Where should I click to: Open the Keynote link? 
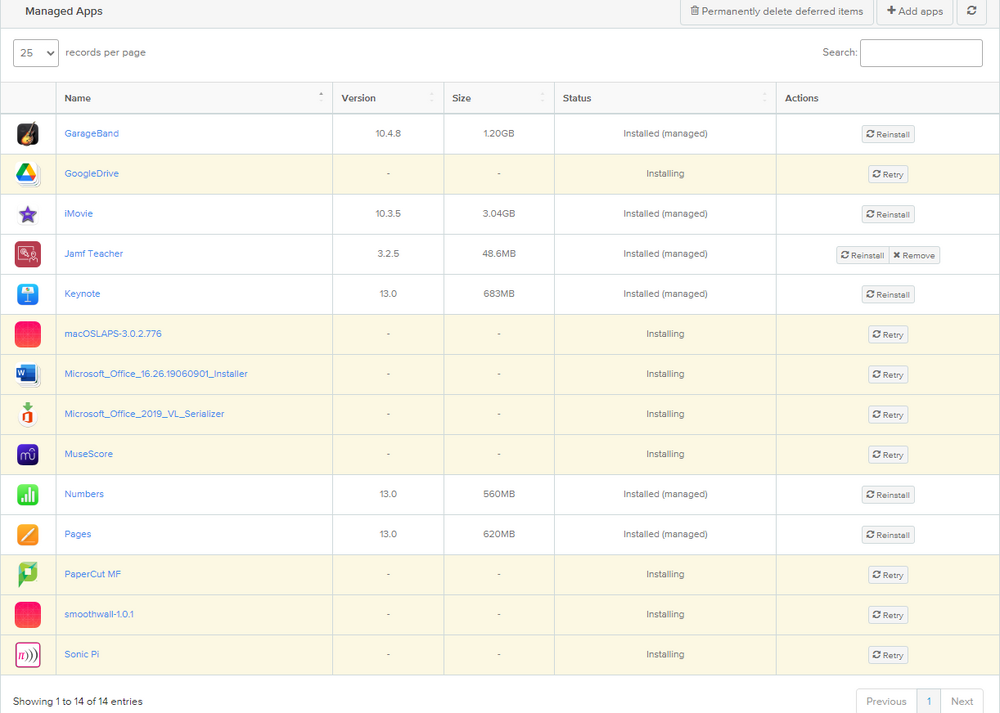(x=82, y=294)
